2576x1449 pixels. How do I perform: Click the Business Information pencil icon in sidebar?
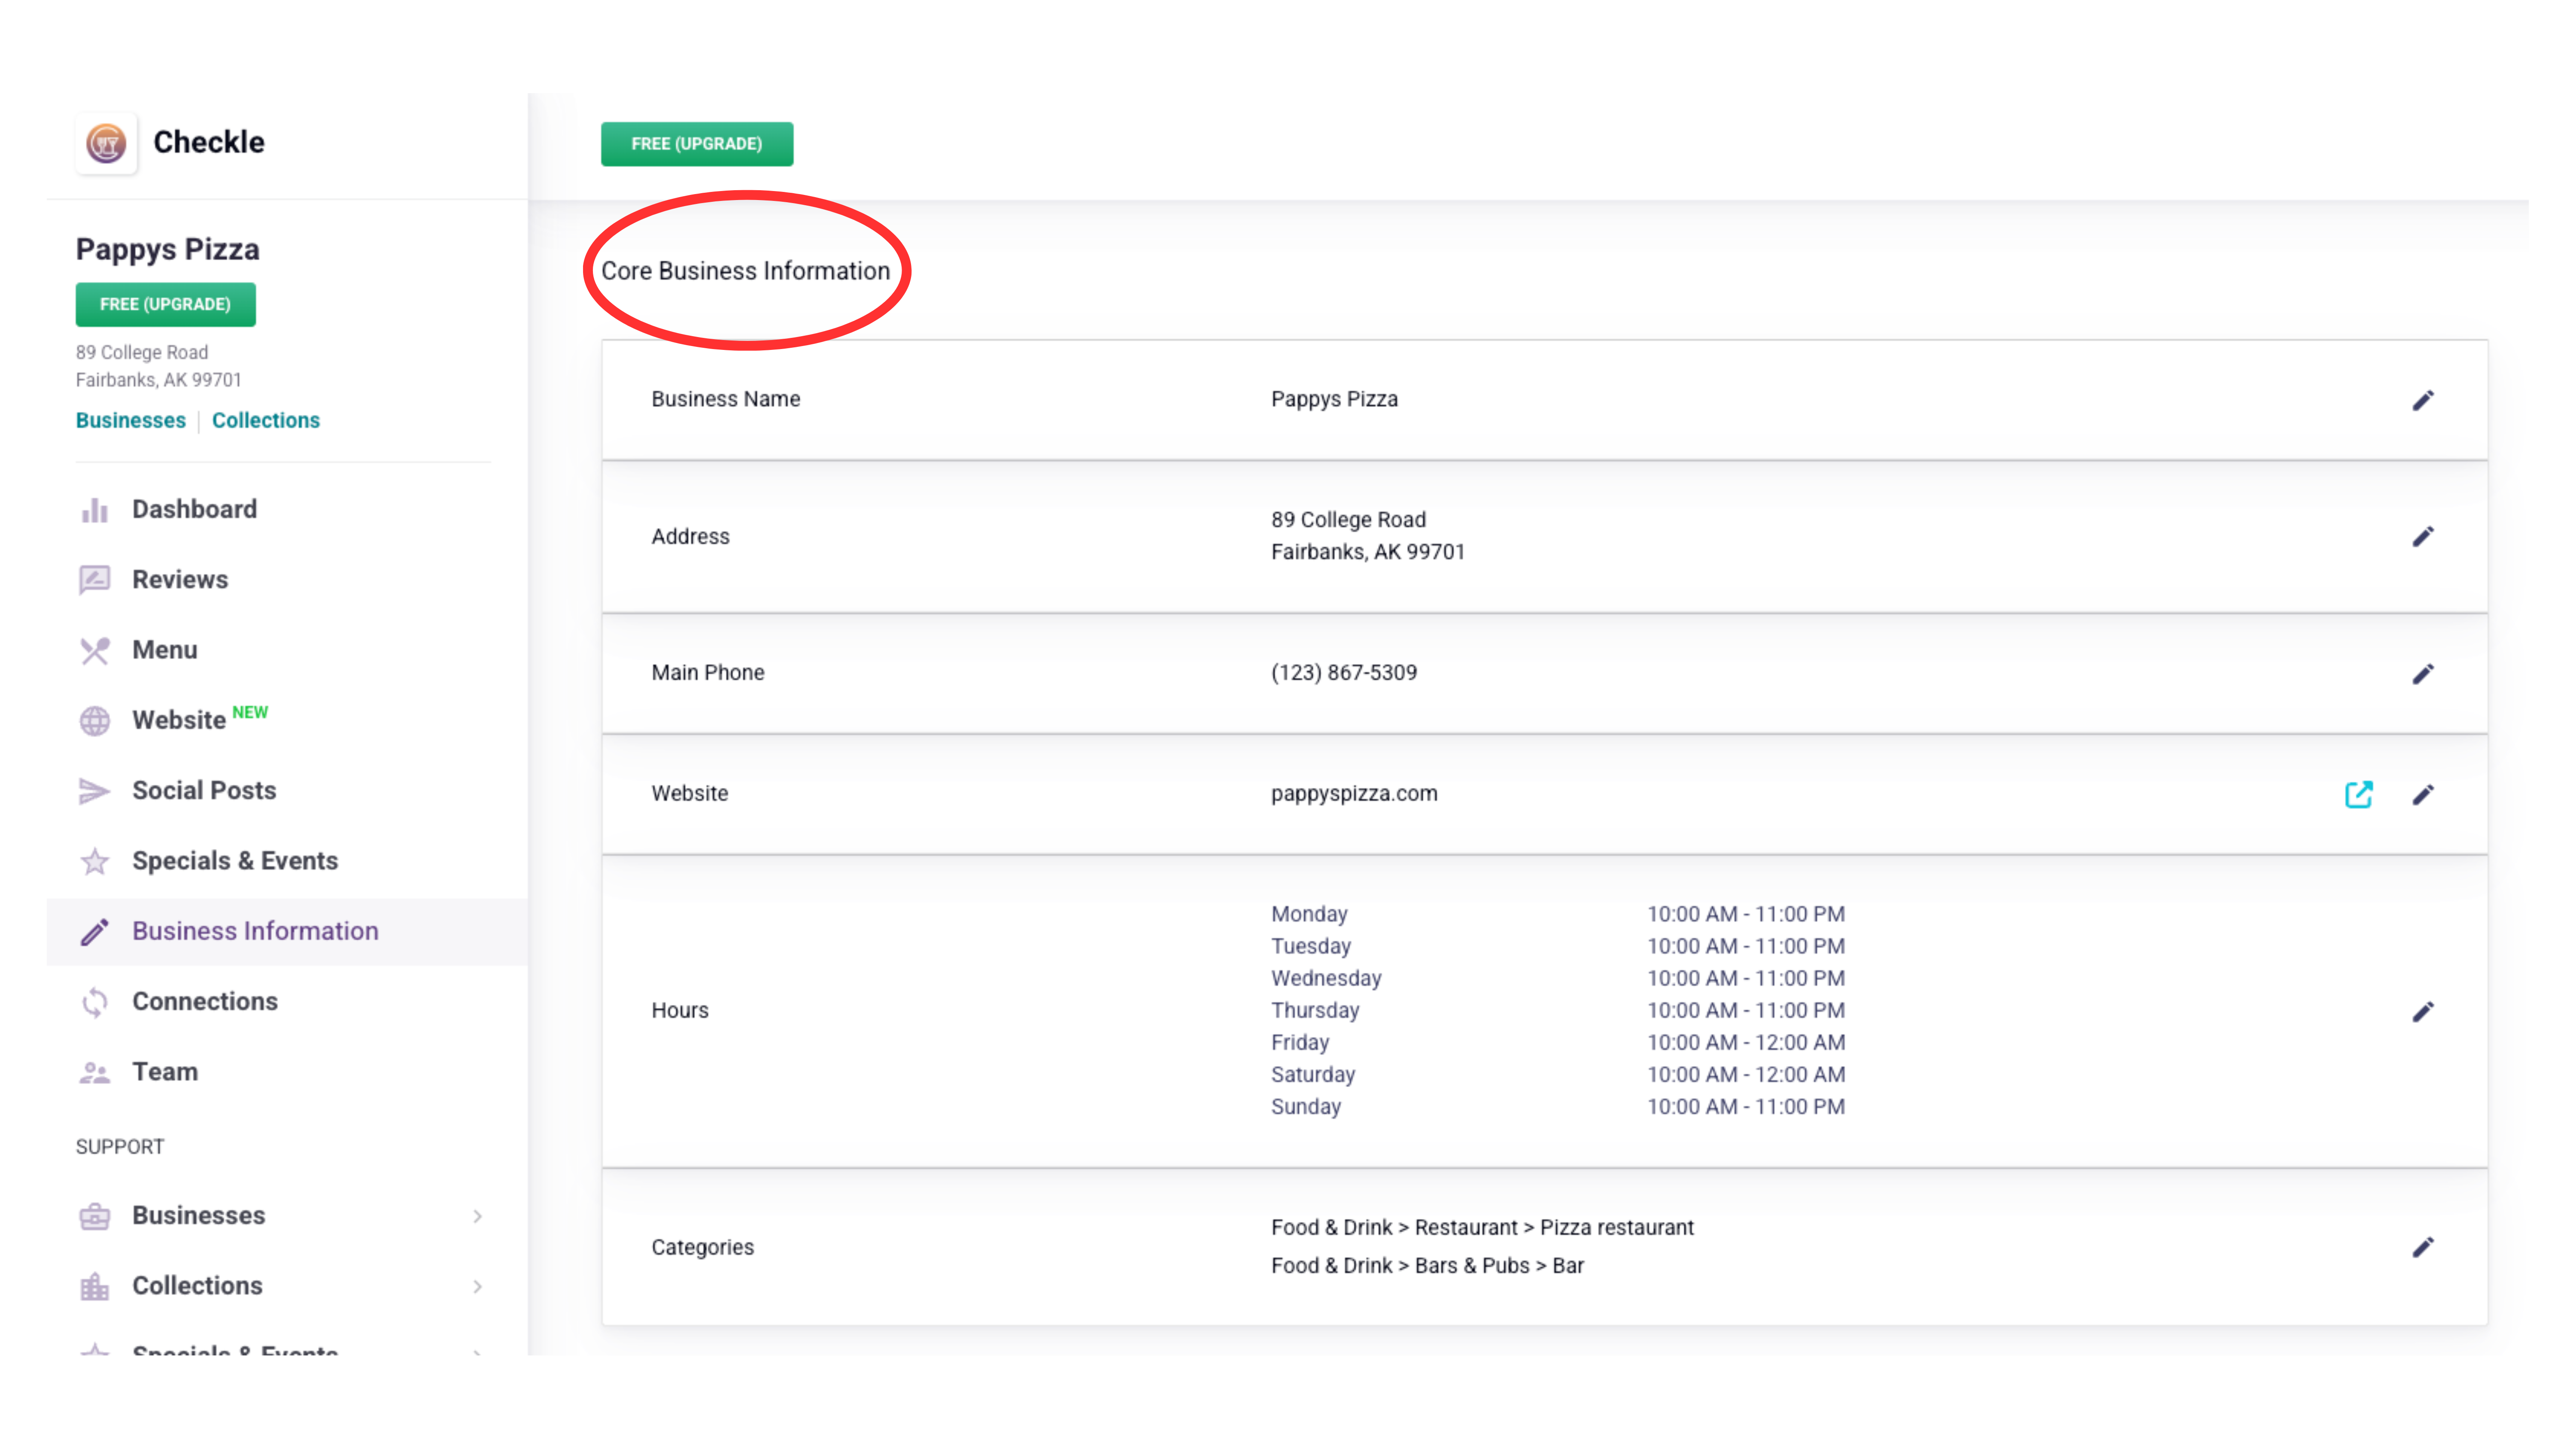(95, 932)
